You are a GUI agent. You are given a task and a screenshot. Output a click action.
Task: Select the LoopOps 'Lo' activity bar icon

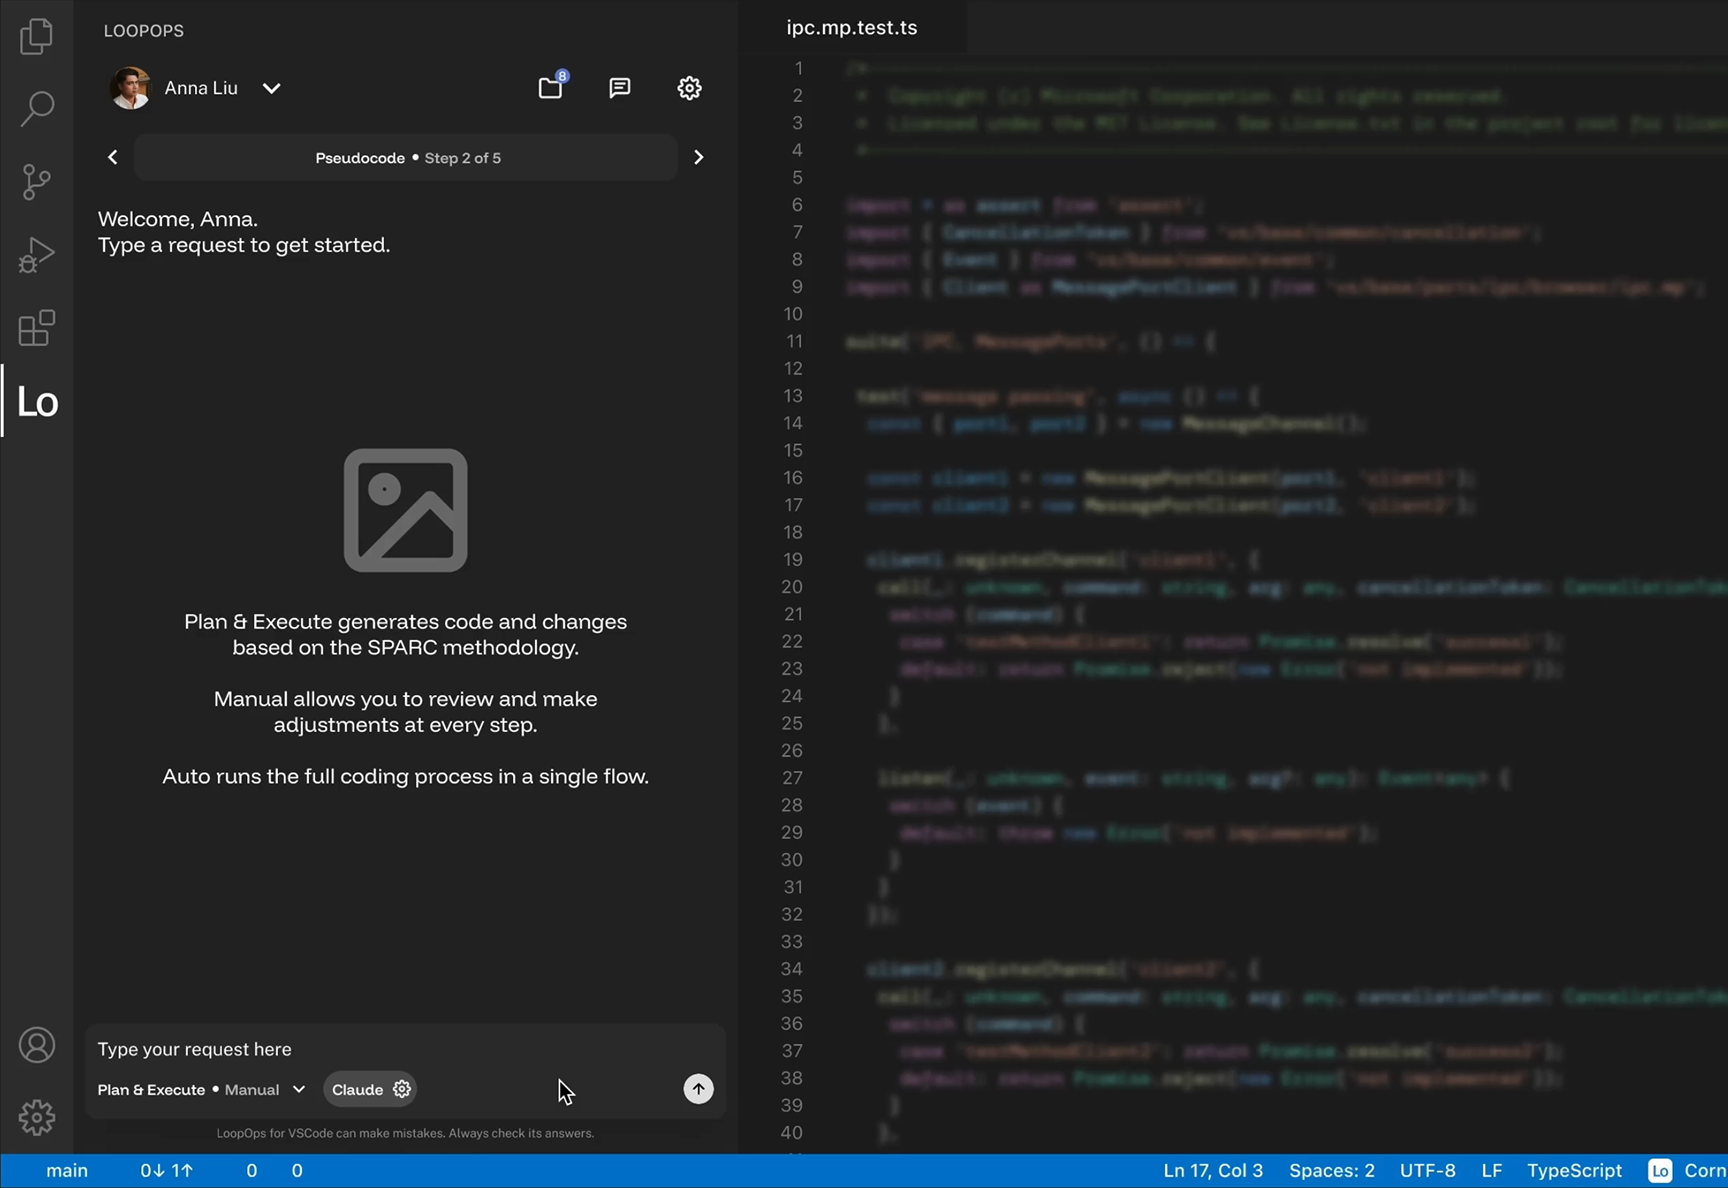pyautogui.click(x=37, y=401)
